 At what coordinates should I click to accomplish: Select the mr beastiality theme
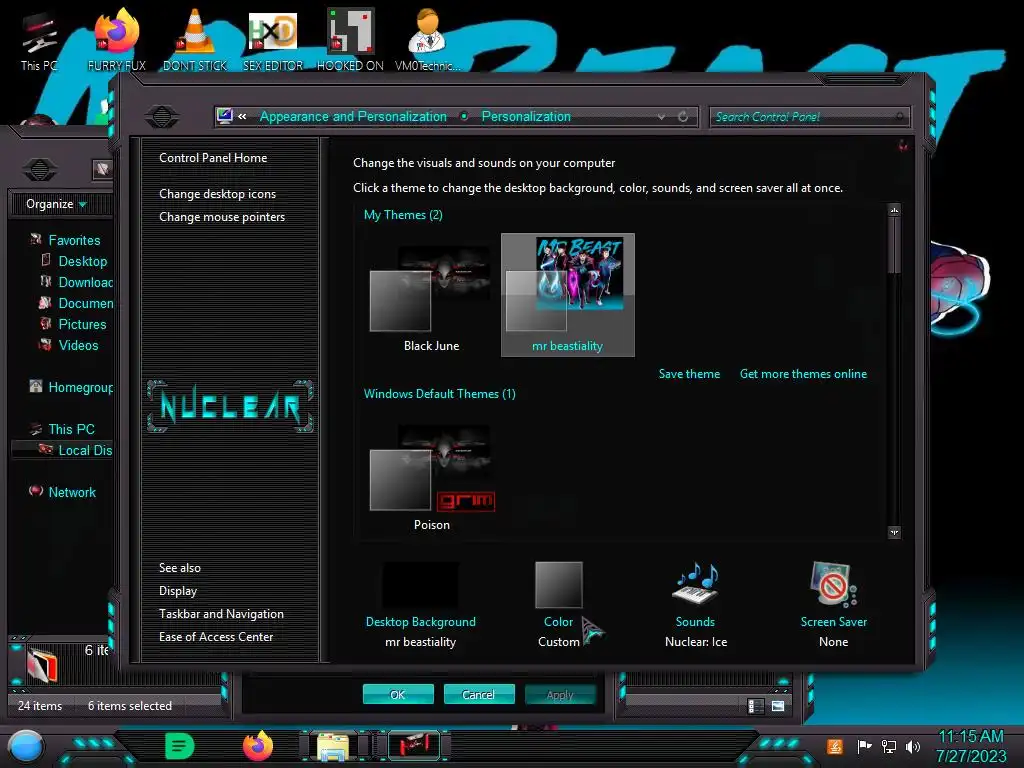point(568,295)
